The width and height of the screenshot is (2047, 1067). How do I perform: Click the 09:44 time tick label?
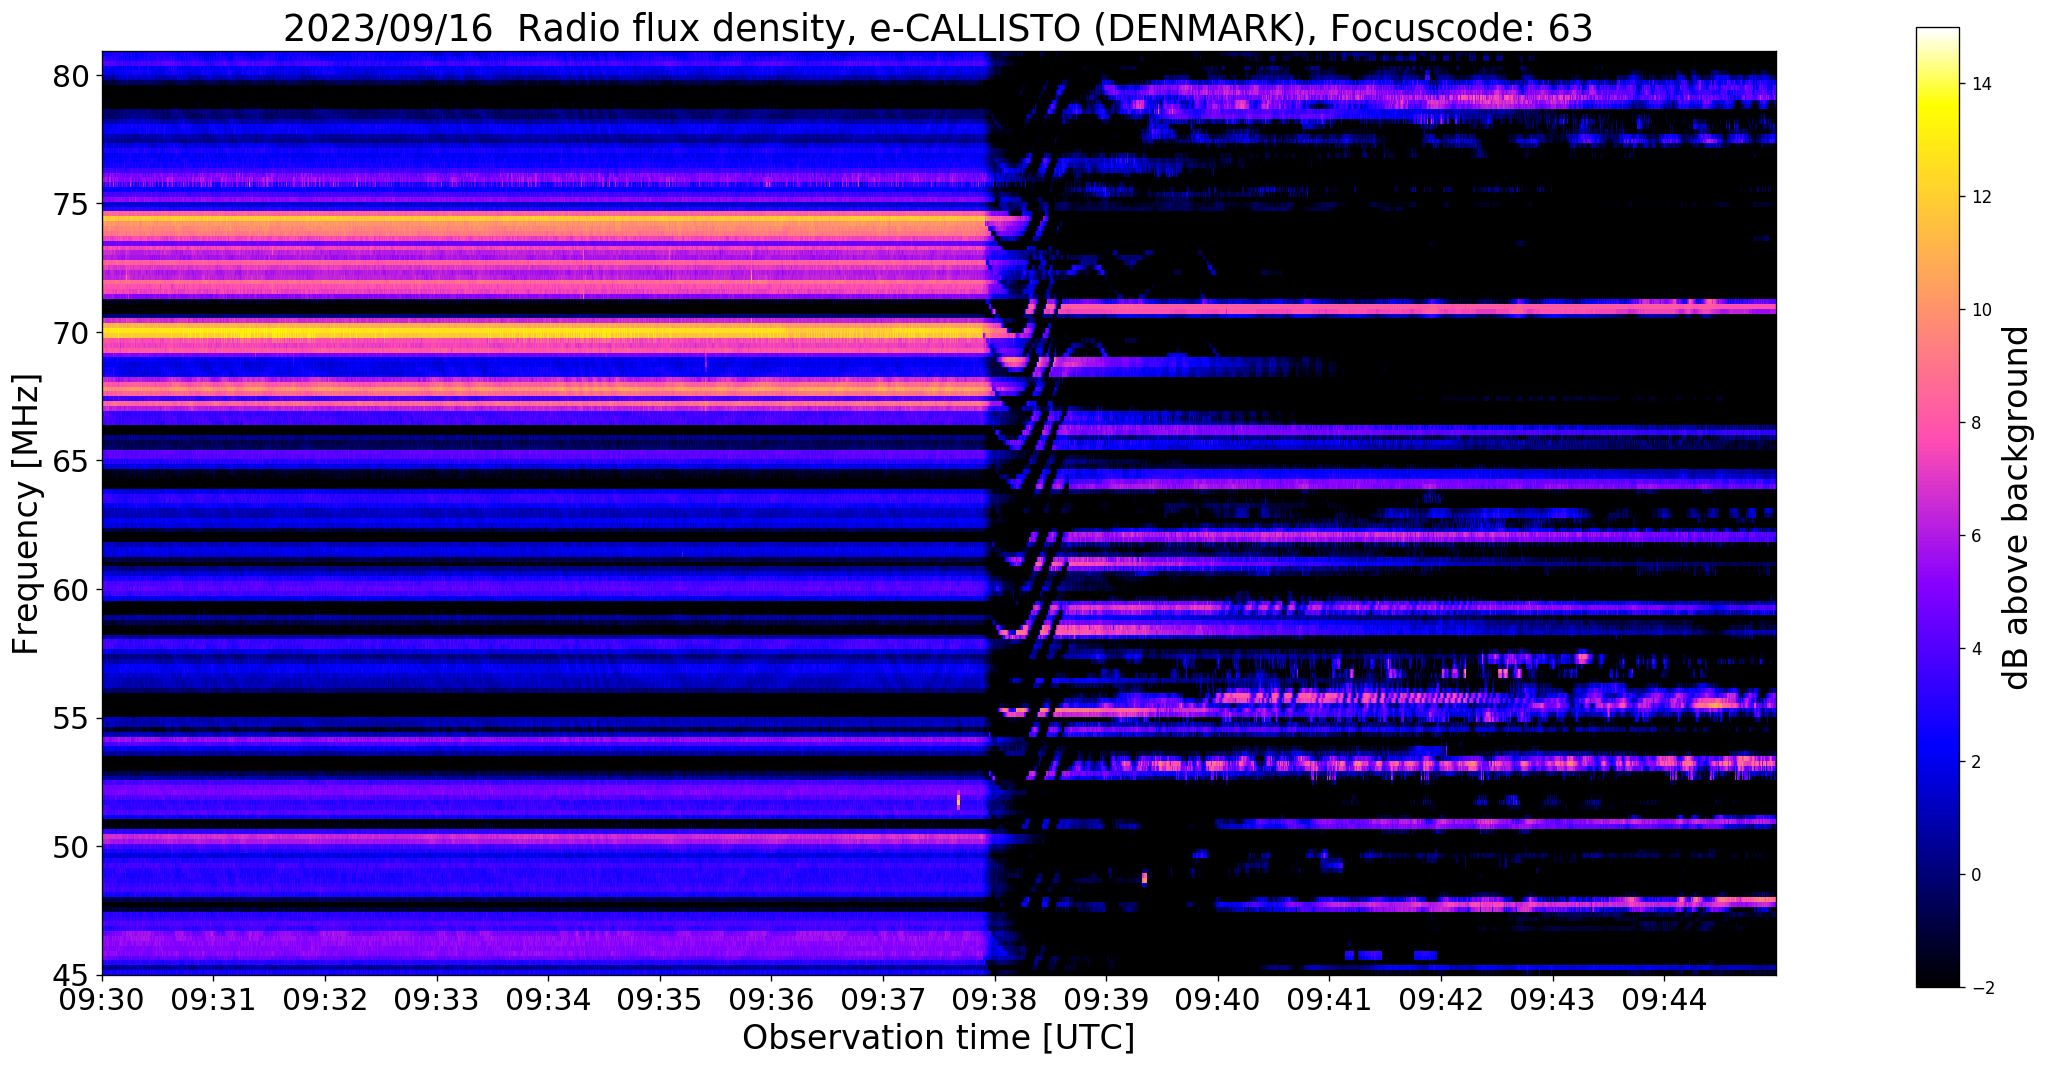pos(1664,998)
